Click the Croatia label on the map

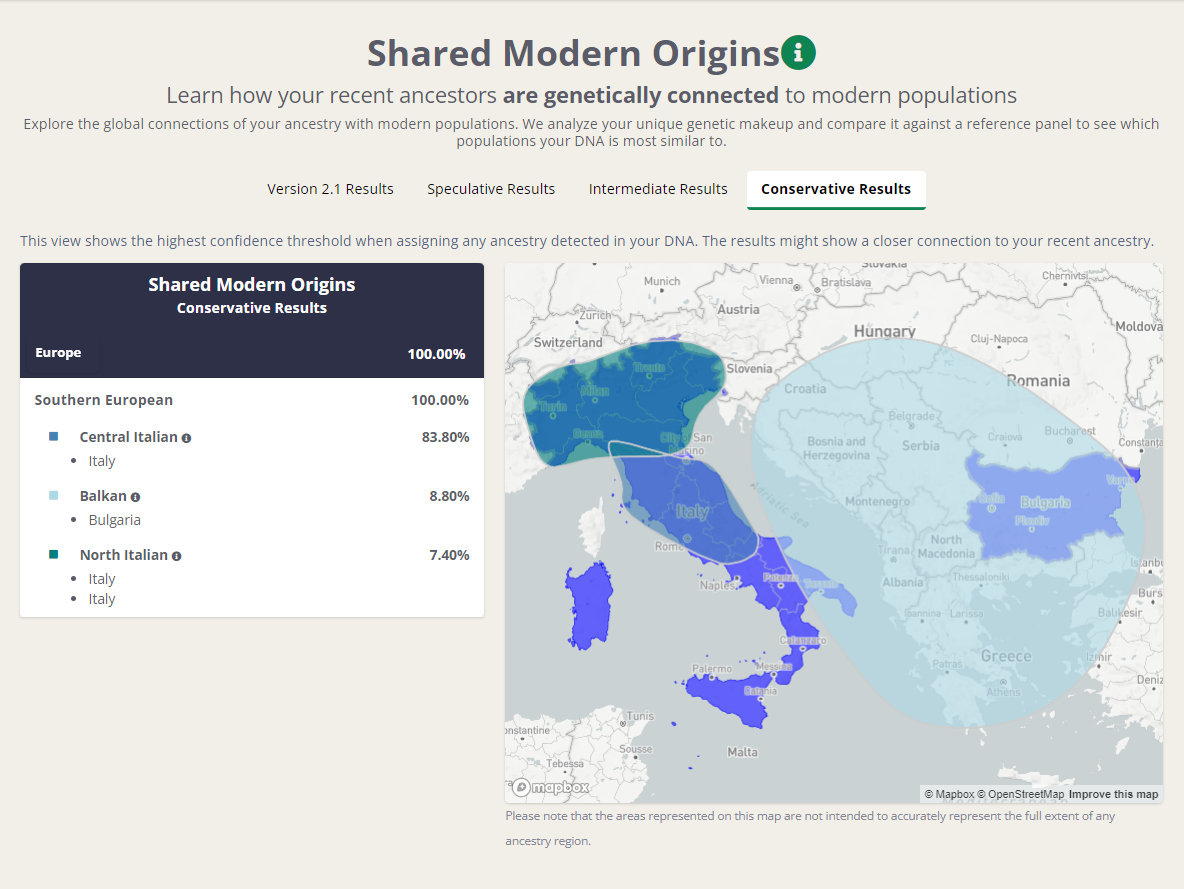click(805, 389)
